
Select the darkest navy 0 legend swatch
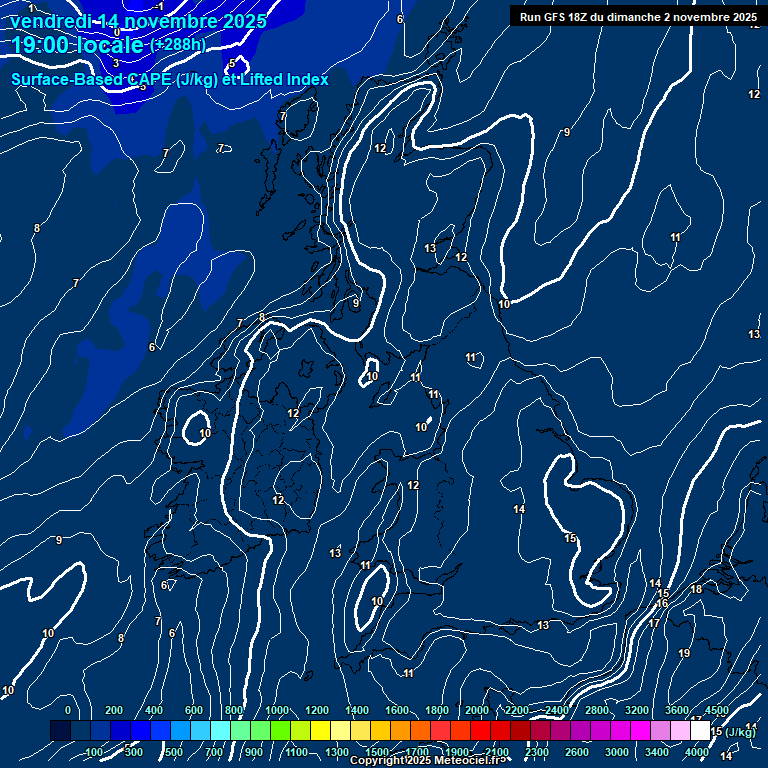60,732
